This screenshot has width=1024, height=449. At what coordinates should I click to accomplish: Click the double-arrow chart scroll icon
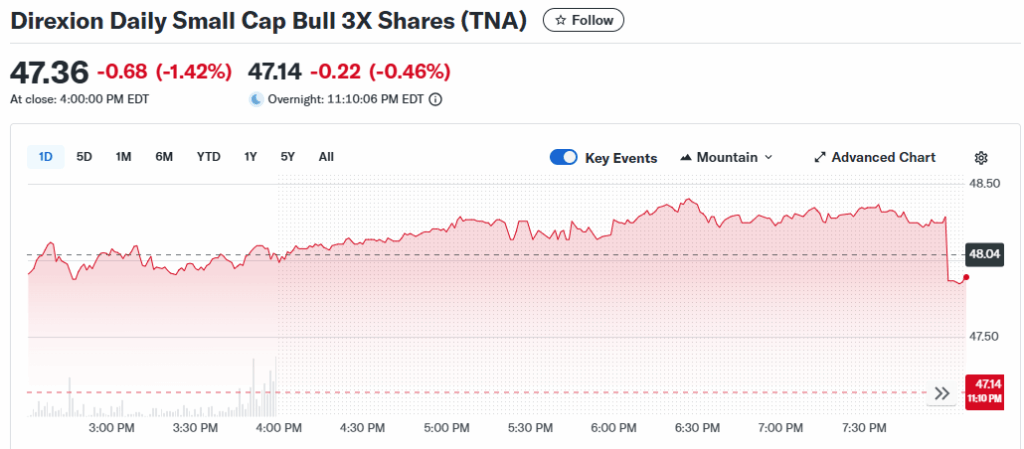pos(941,393)
